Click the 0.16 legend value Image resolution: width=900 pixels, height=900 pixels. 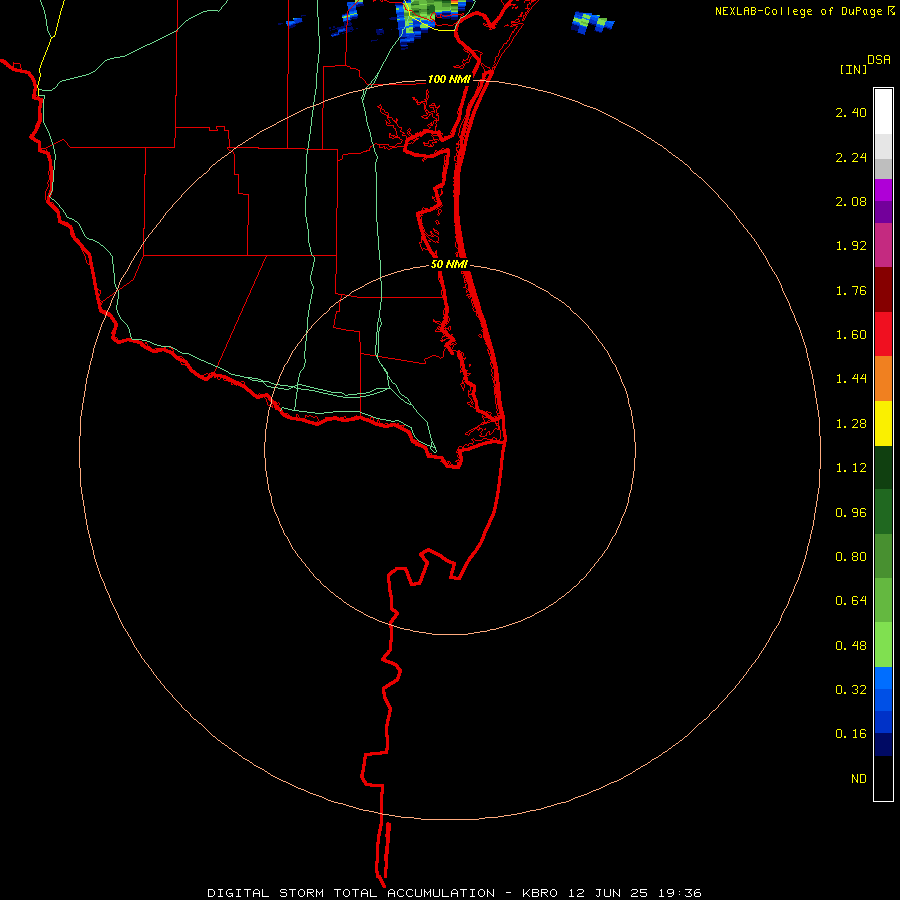(851, 734)
